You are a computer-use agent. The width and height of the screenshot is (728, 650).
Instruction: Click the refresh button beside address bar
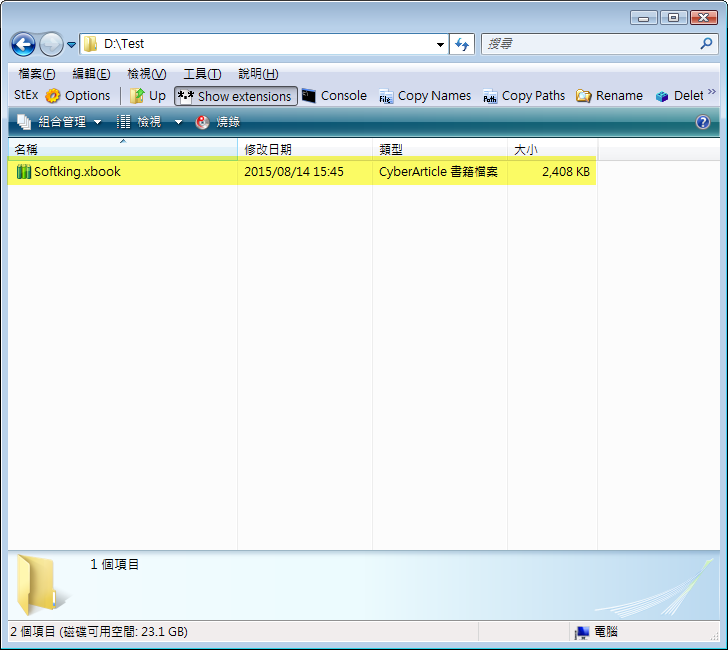462,45
